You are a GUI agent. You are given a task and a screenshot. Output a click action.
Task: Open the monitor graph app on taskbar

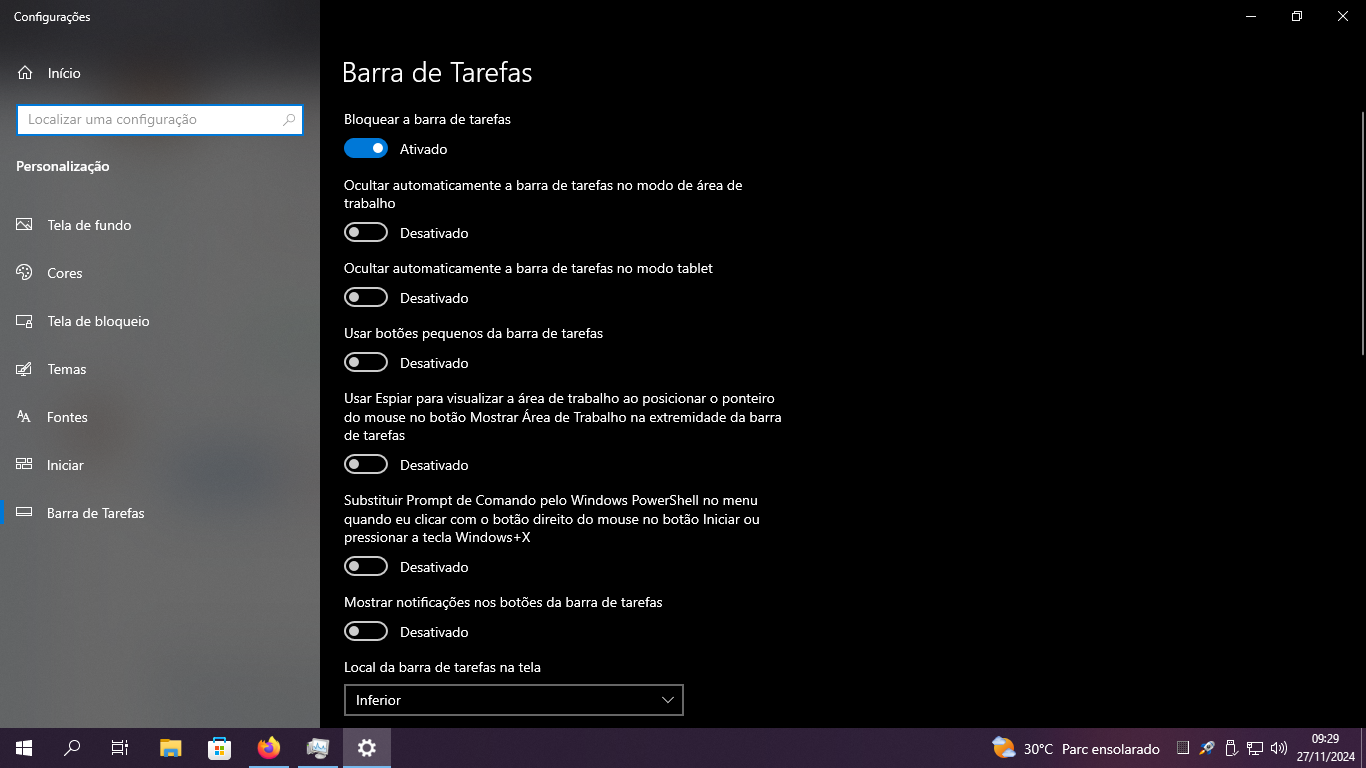(318, 748)
